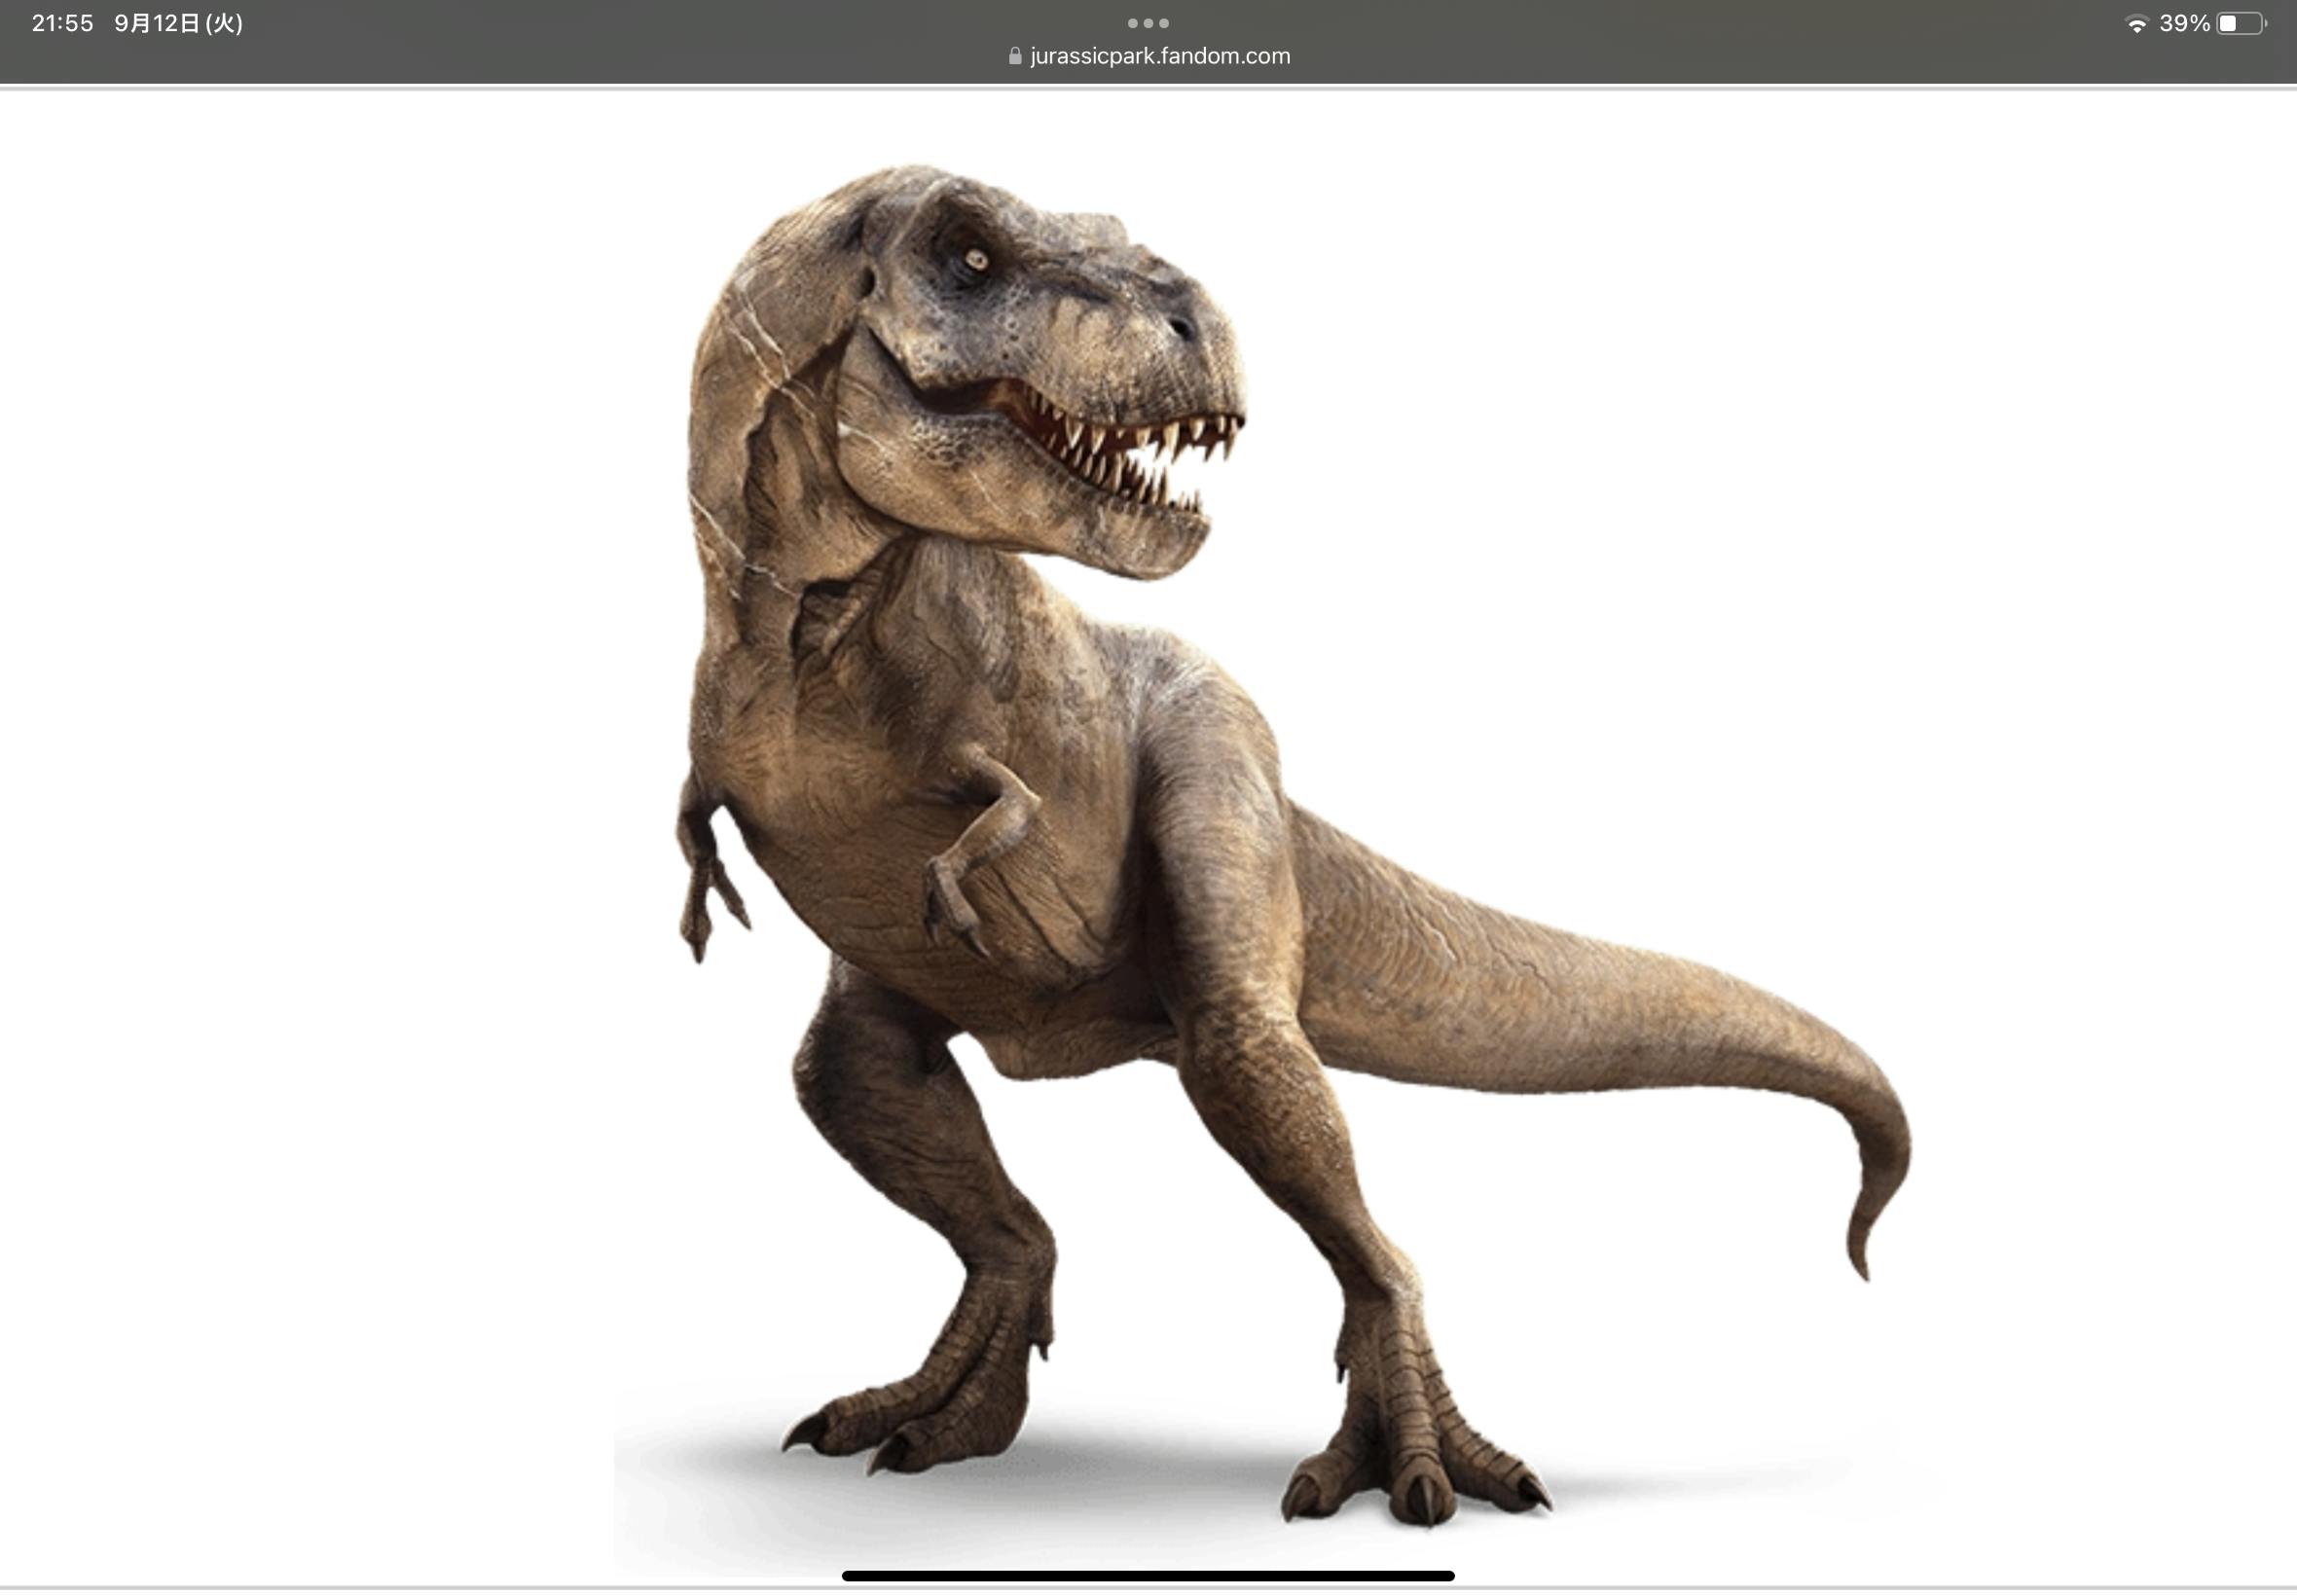Tap the battery icon in status bar
This screenshot has width=2297, height=1596.
(2240, 24)
